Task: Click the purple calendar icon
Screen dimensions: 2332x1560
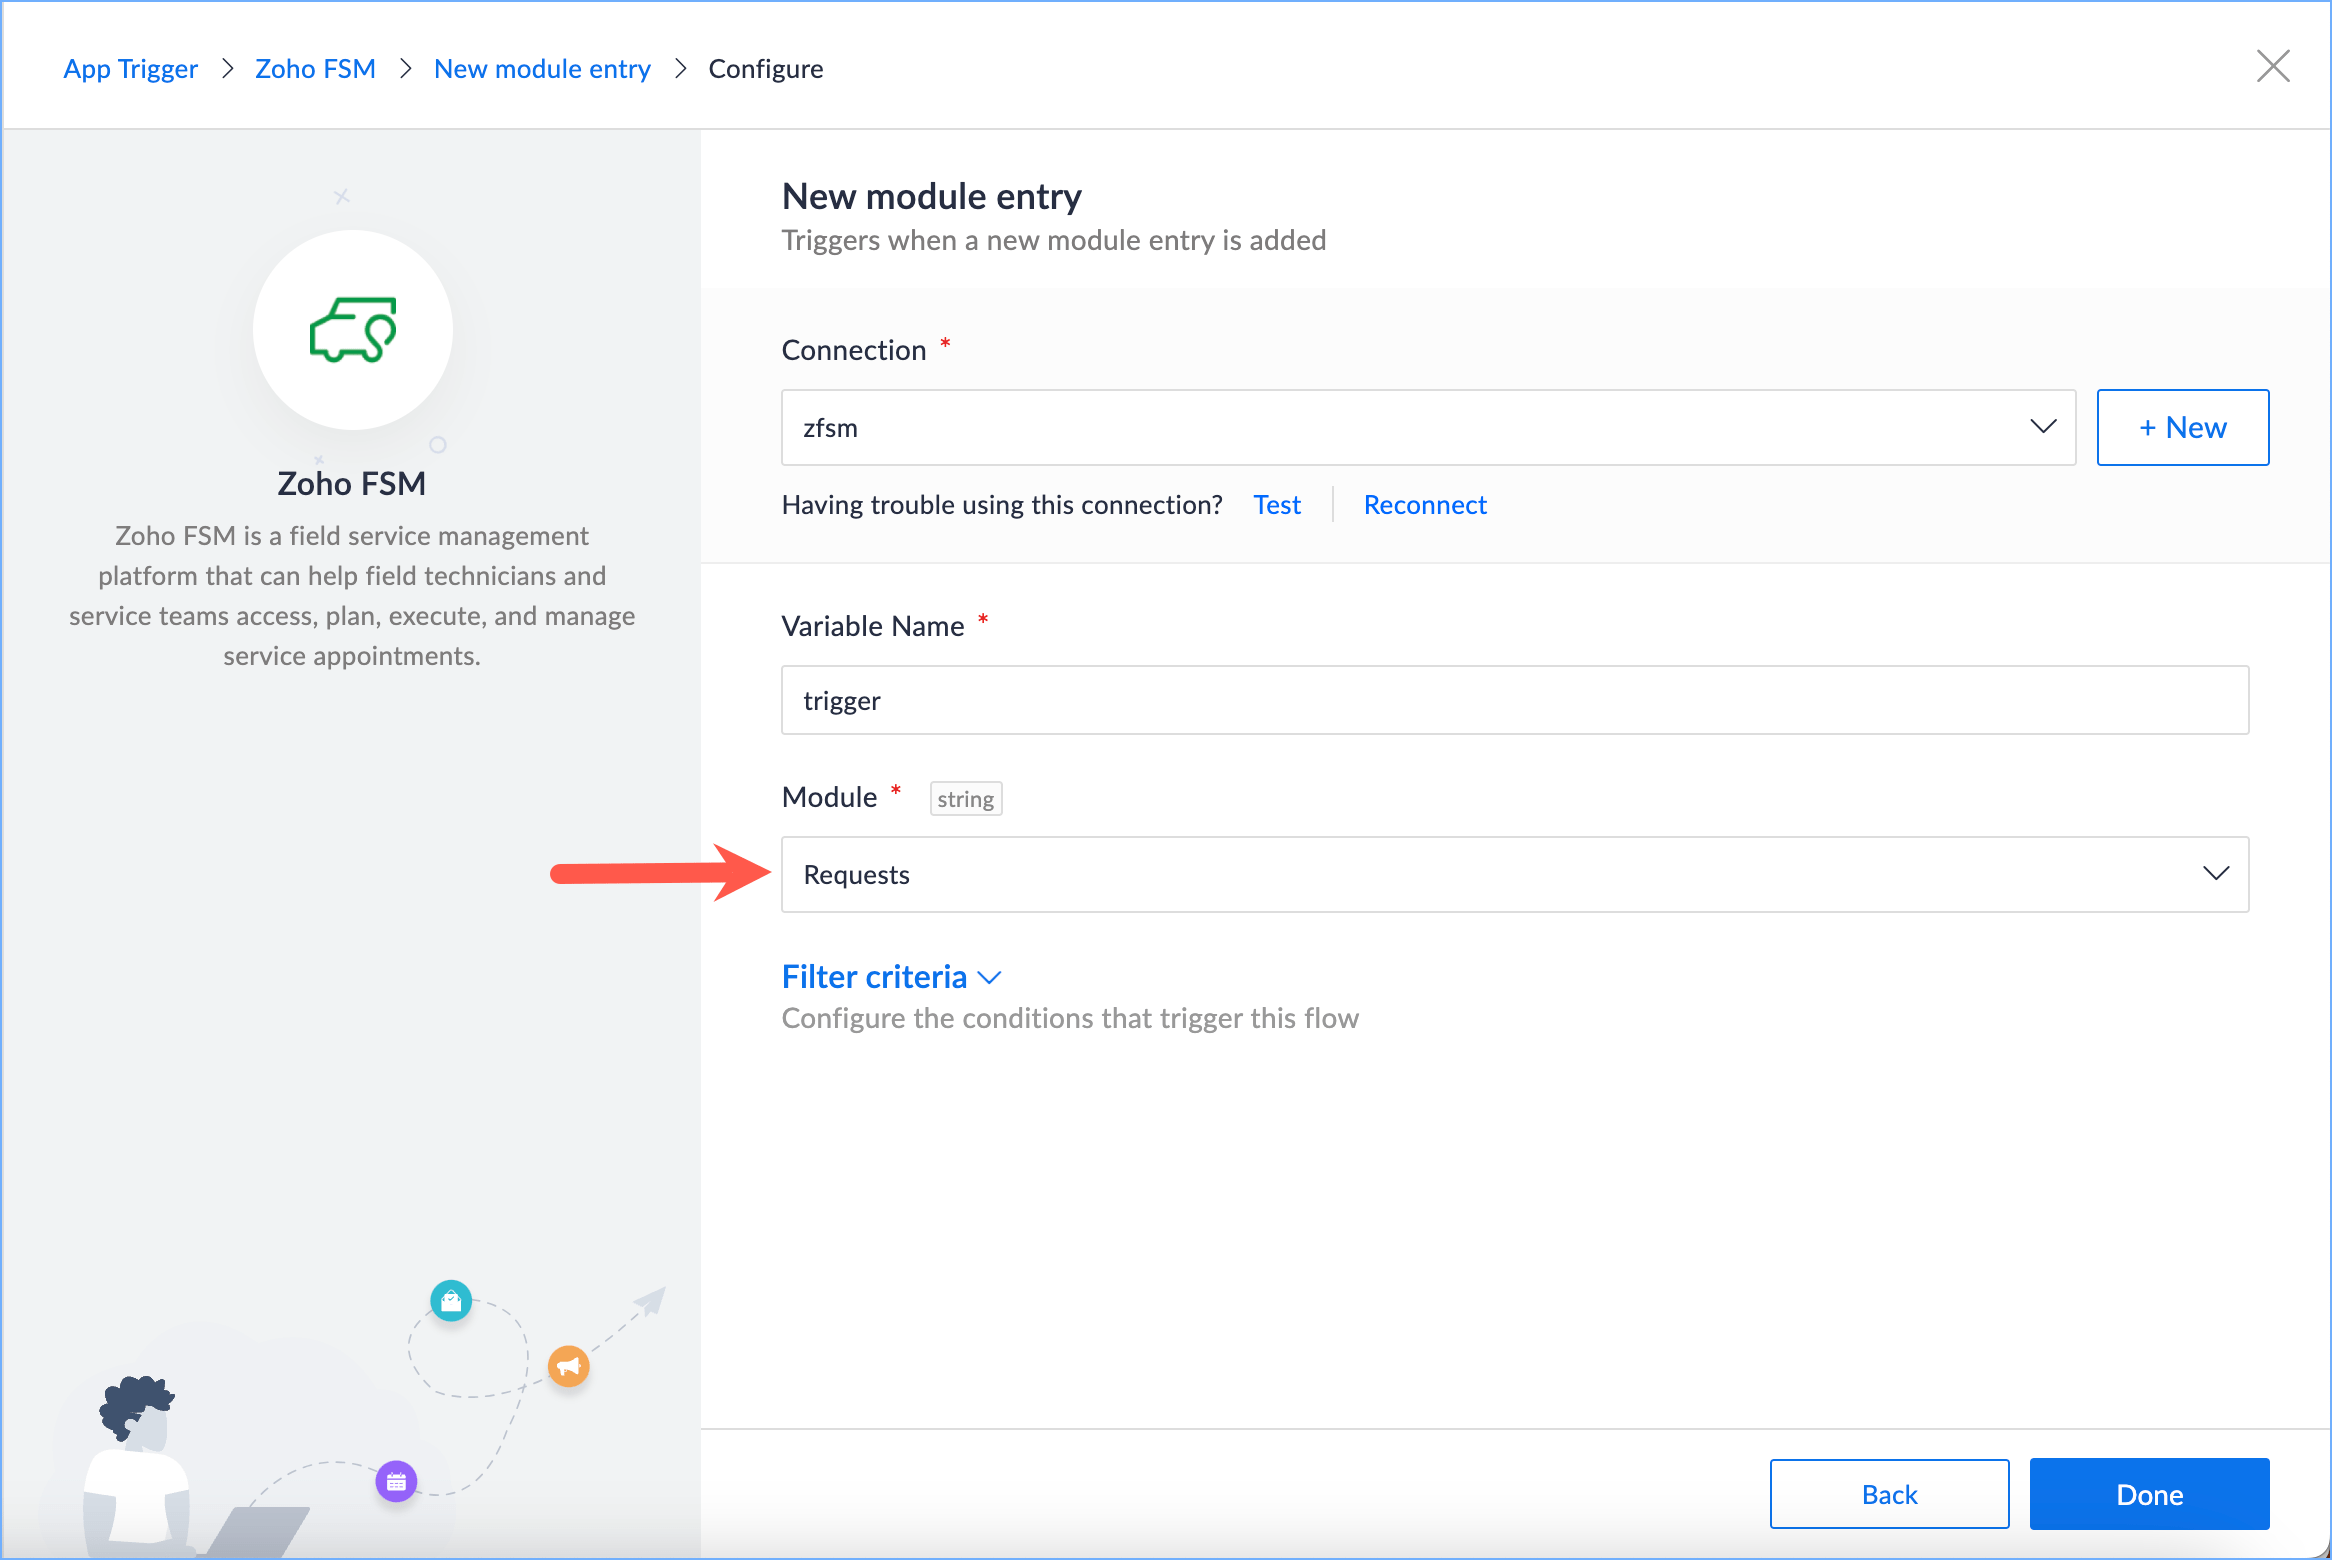Action: click(396, 1481)
